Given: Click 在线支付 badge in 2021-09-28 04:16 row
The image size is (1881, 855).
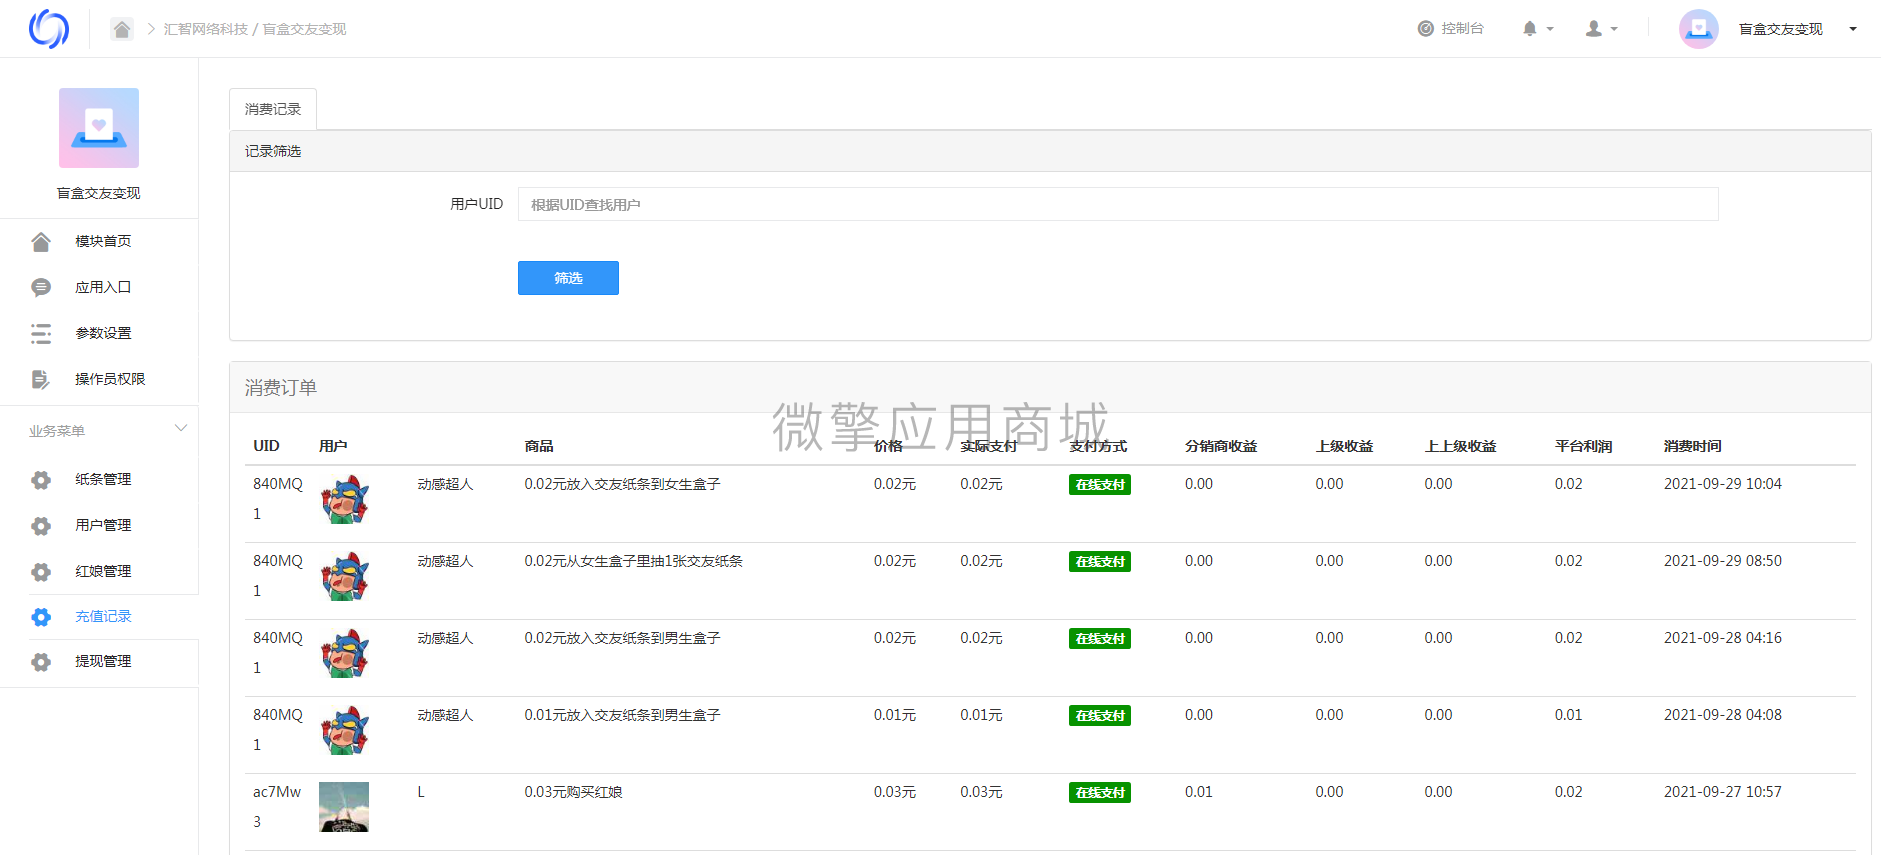Looking at the screenshot, I should pos(1100,639).
